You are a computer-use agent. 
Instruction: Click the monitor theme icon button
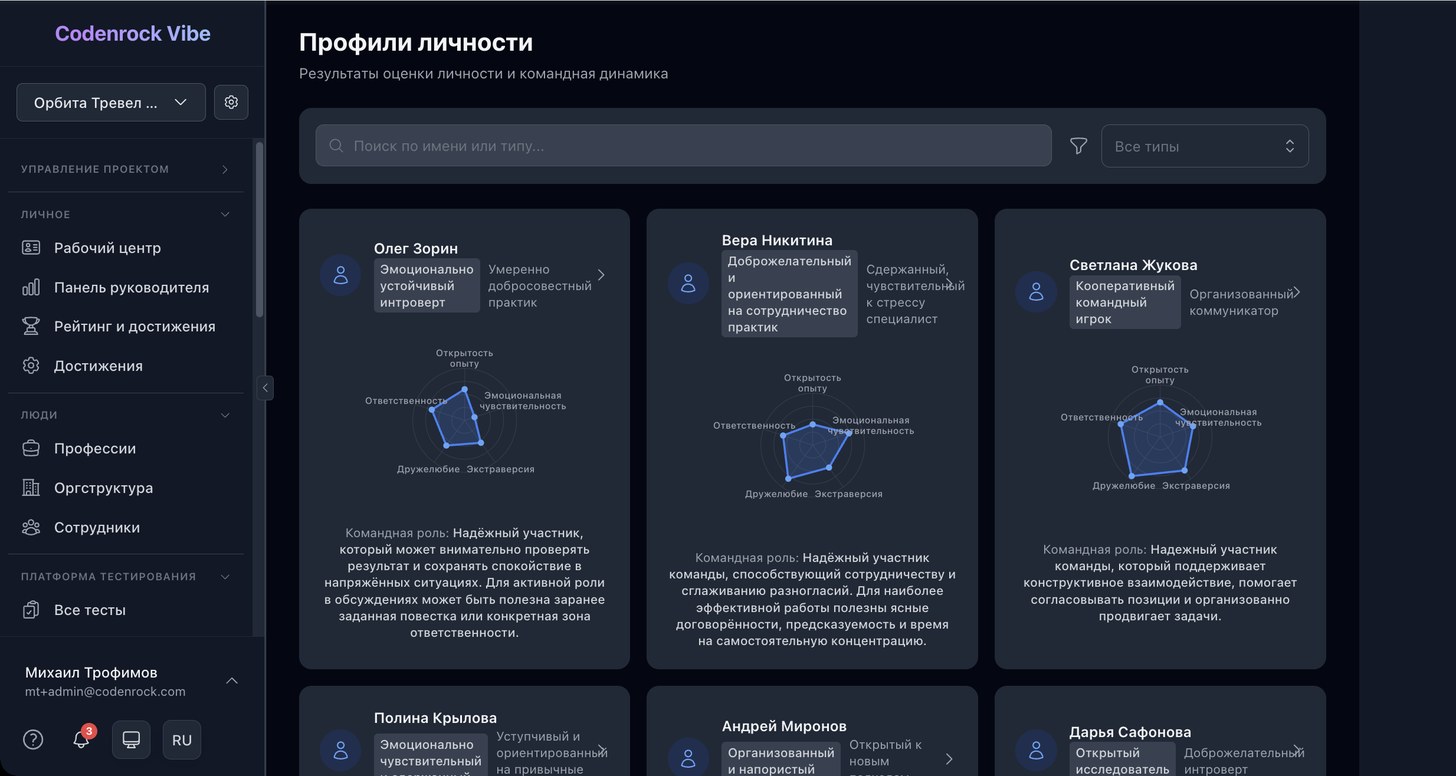131,740
